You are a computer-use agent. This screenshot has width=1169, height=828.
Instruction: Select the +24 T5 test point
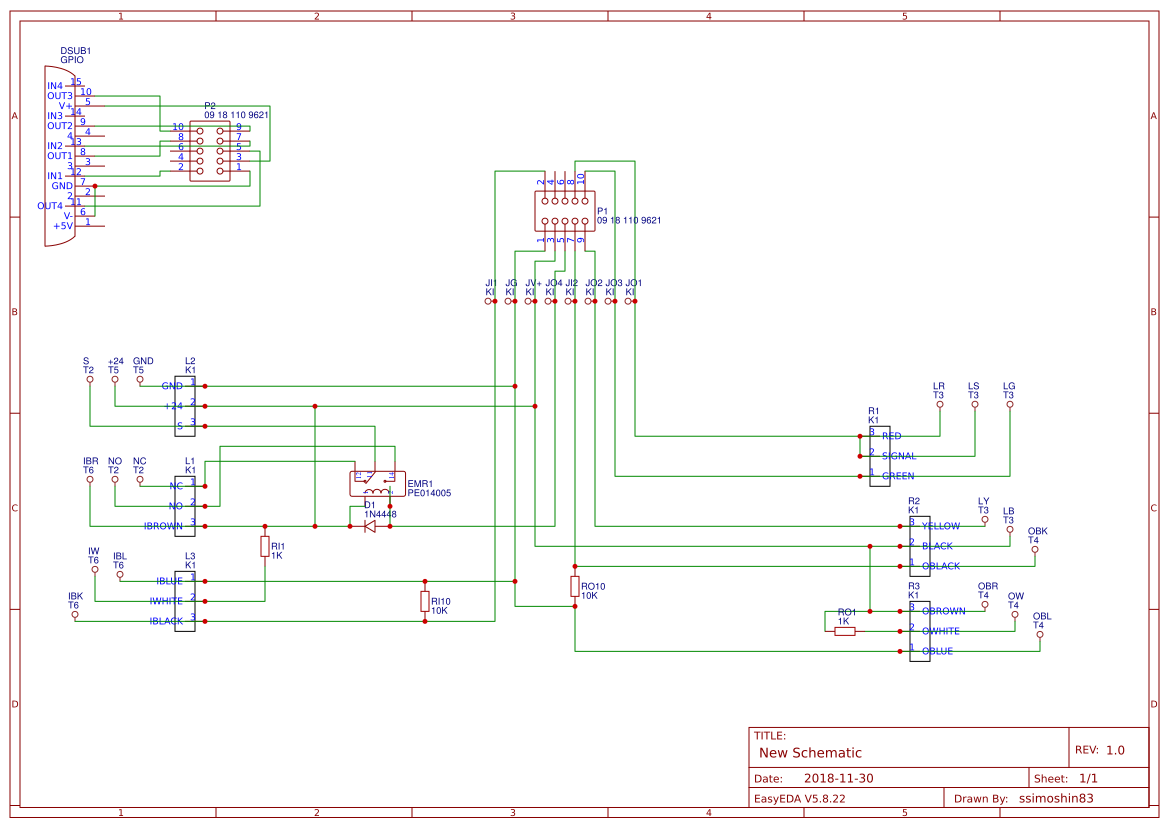tap(114, 378)
